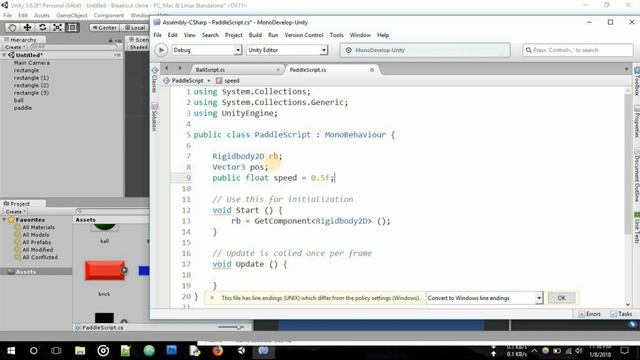Click OK on the line endings notification

tap(561, 298)
